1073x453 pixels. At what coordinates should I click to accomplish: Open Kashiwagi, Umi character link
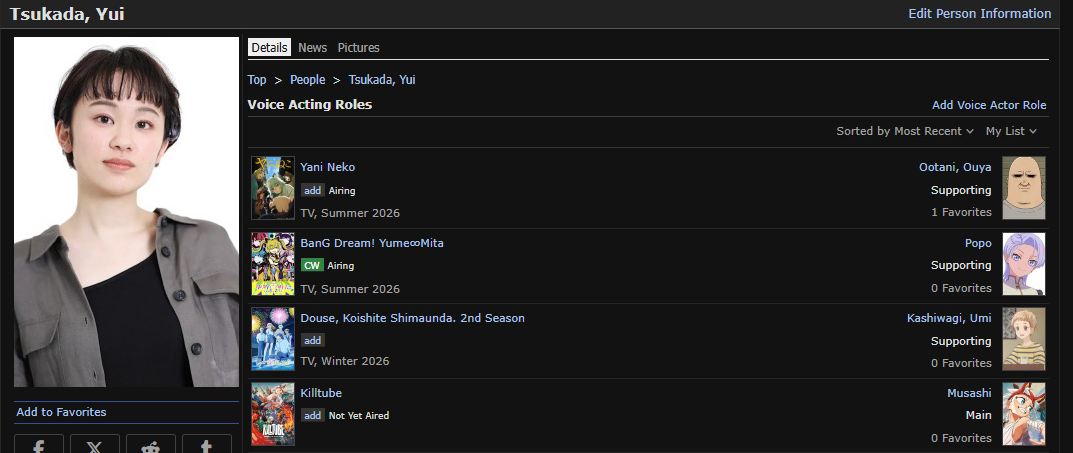click(x=949, y=318)
